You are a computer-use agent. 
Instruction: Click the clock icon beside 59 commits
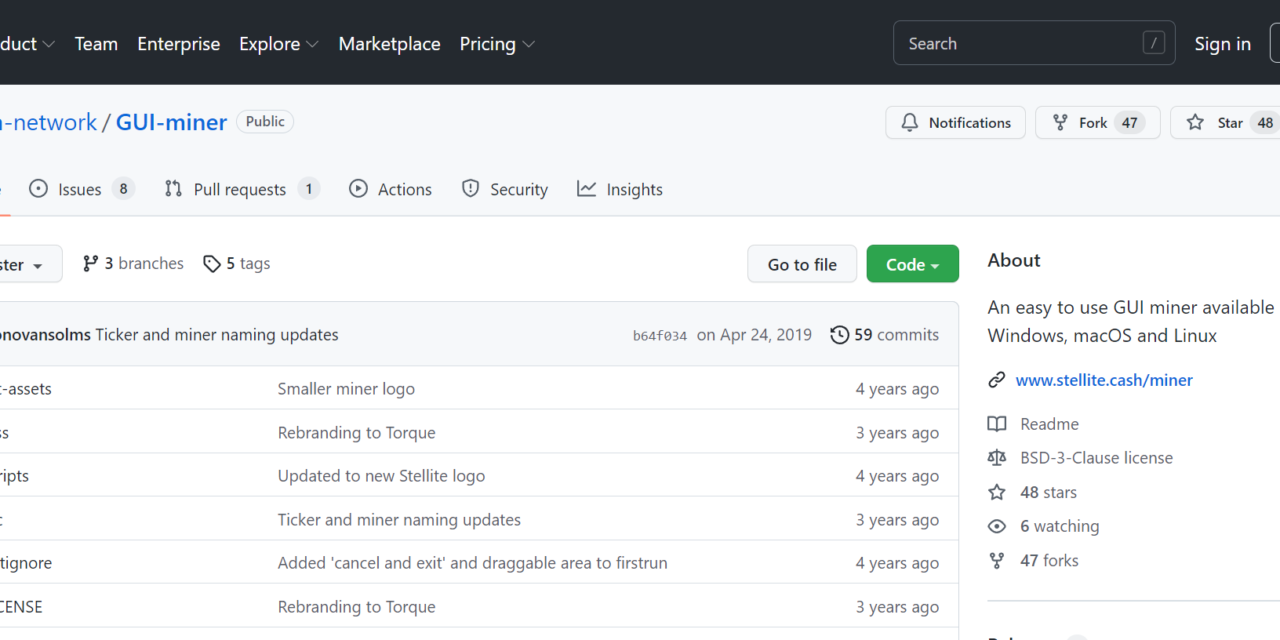tap(839, 335)
